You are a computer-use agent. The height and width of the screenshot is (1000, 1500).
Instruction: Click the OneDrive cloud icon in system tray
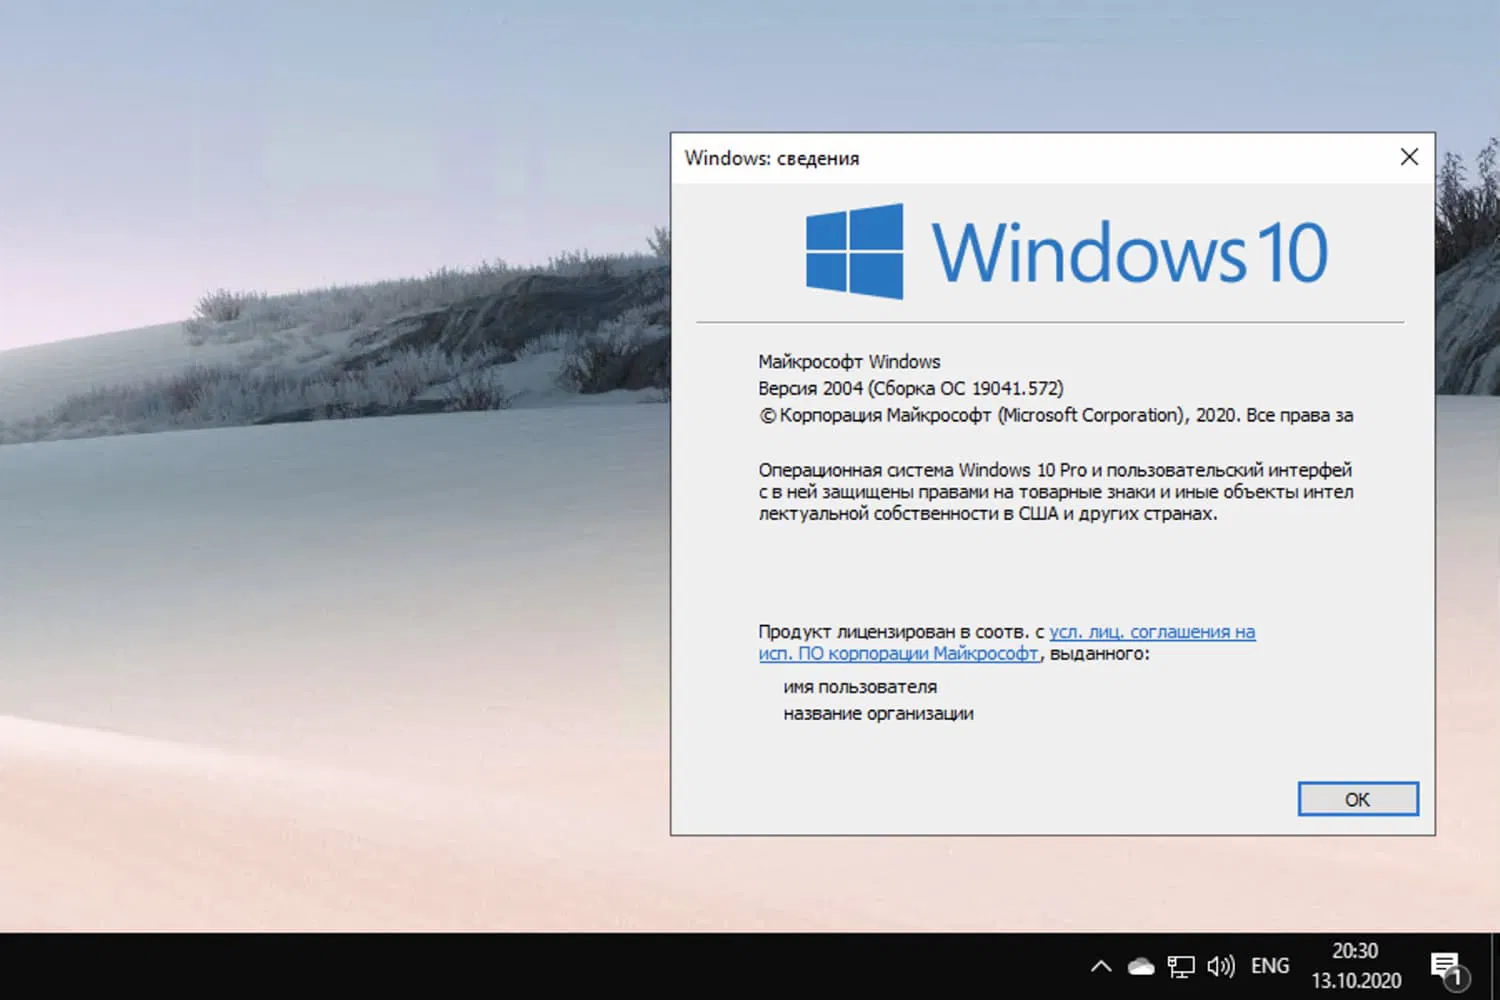1140,965
